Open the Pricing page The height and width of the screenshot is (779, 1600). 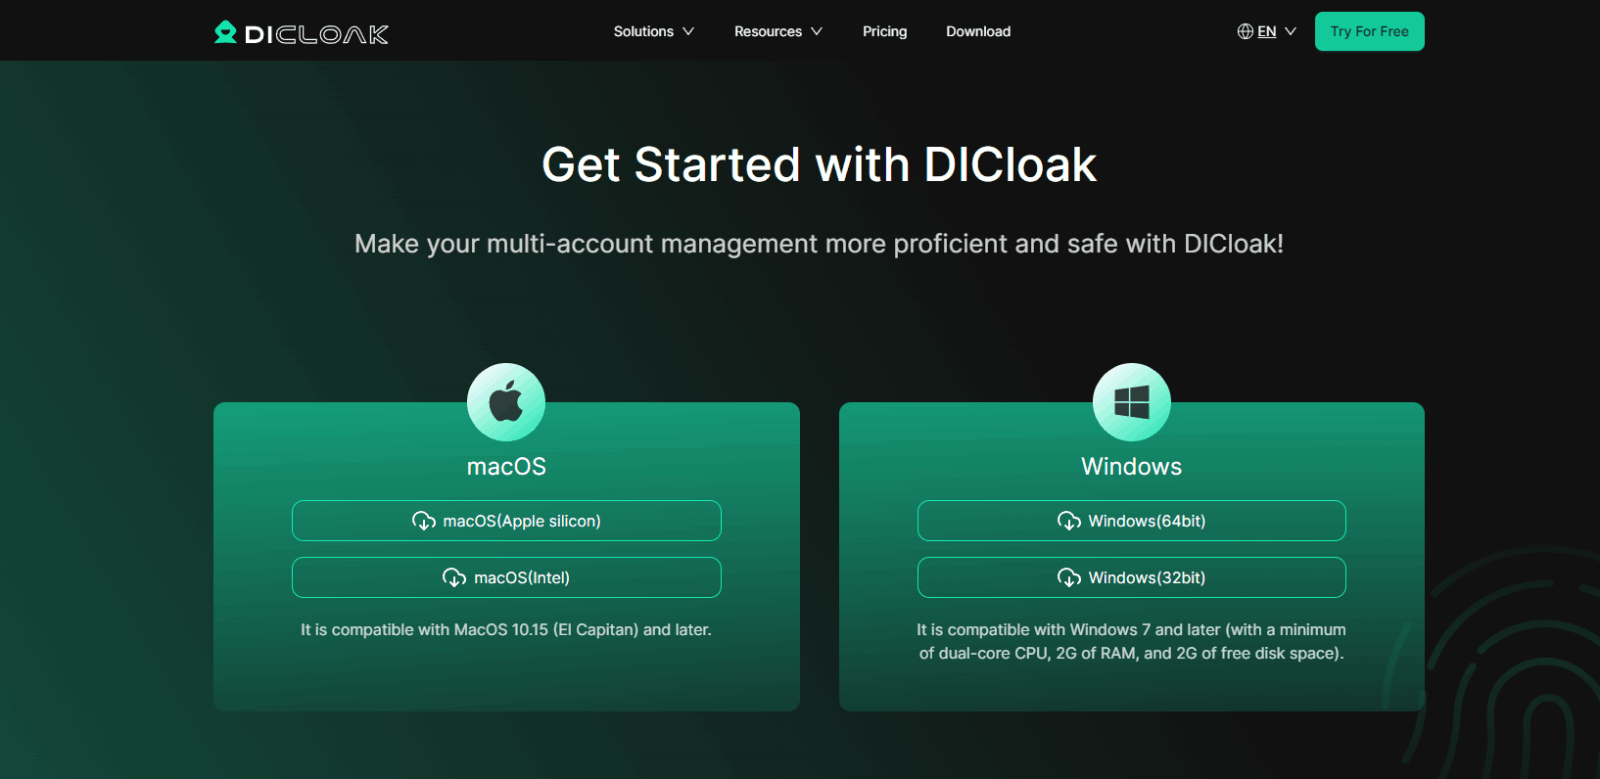[x=885, y=31]
